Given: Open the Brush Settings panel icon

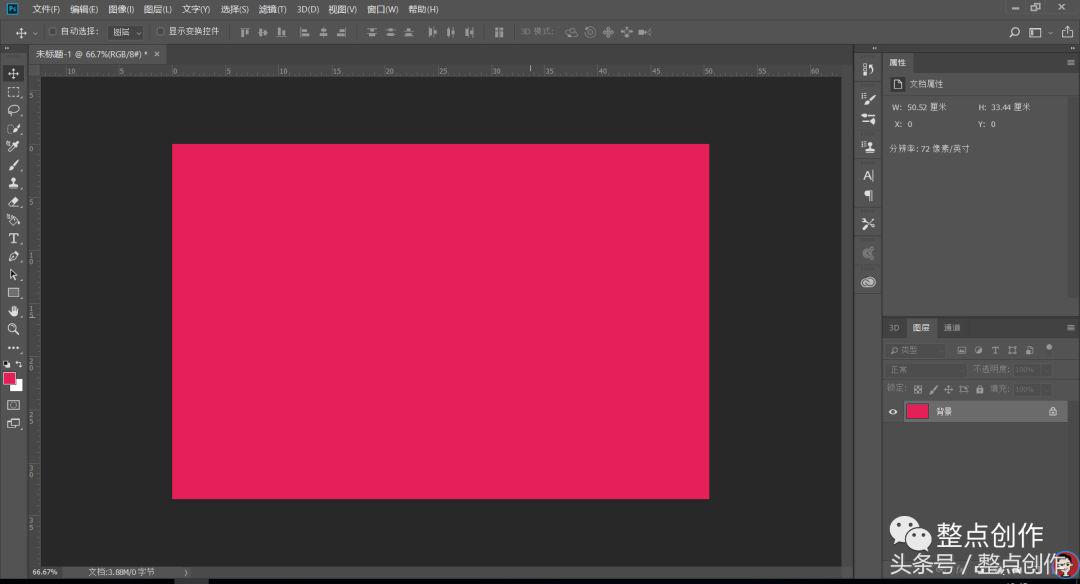Looking at the screenshot, I should pyautogui.click(x=869, y=98).
